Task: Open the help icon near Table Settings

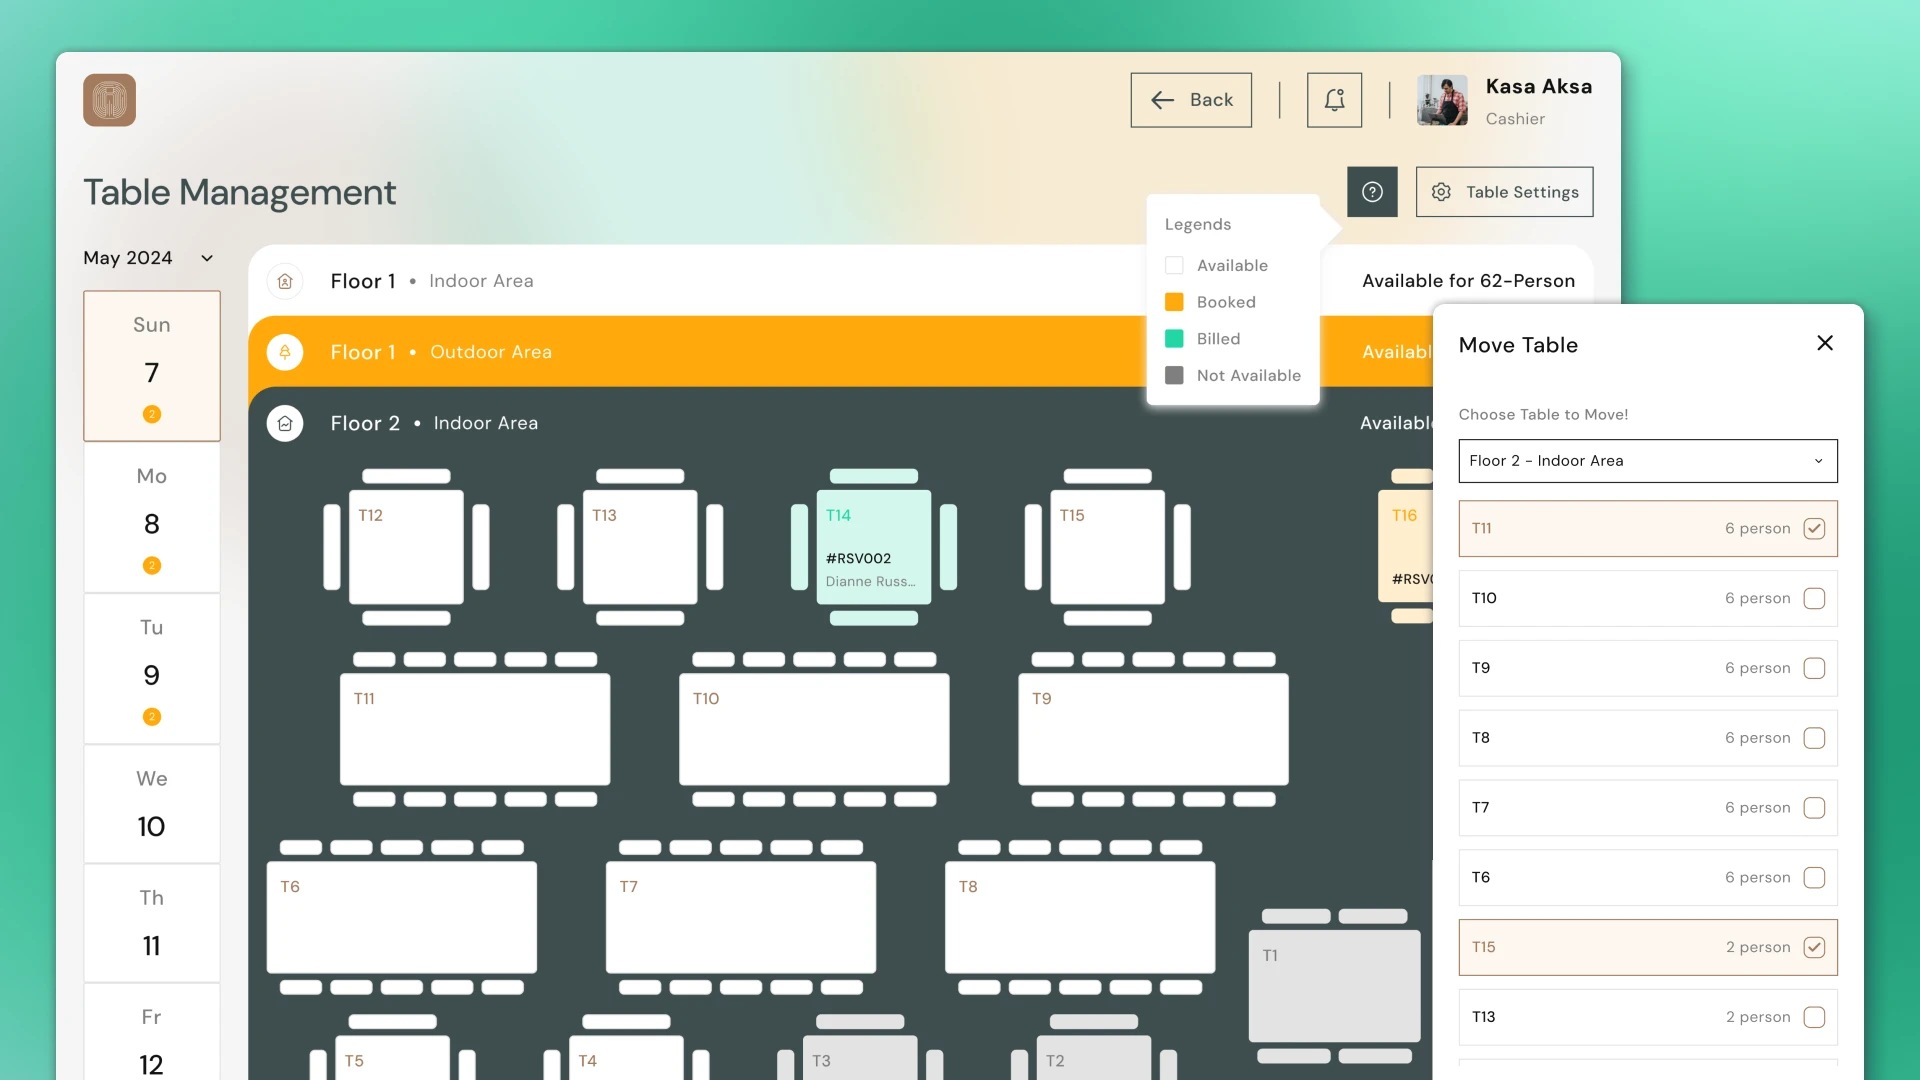Action: pyautogui.click(x=1372, y=191)
